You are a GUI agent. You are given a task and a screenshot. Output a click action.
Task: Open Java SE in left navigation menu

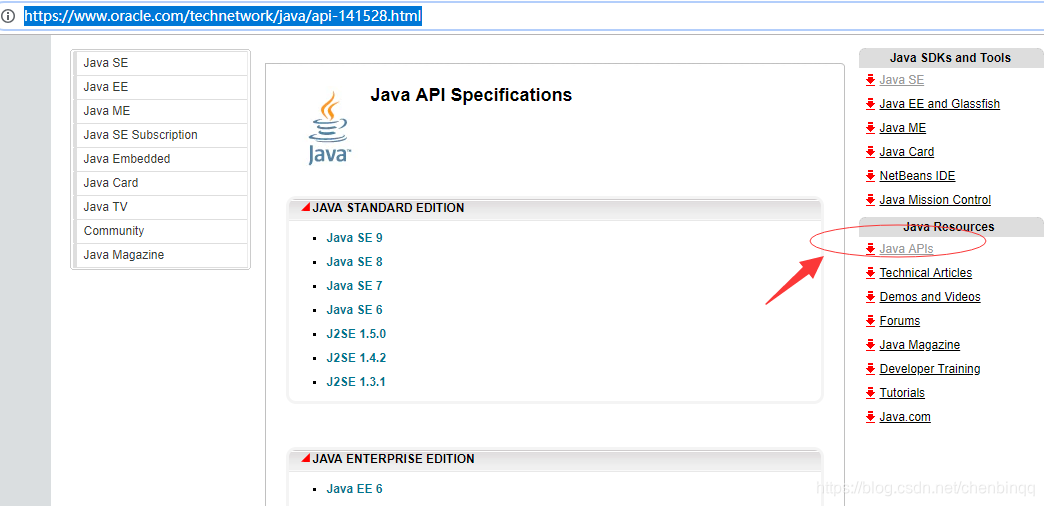tap(160, 63)
